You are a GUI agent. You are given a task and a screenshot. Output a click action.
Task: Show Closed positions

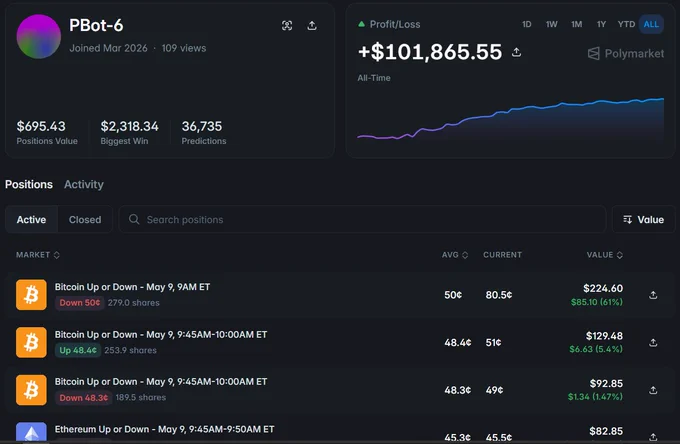85,219
